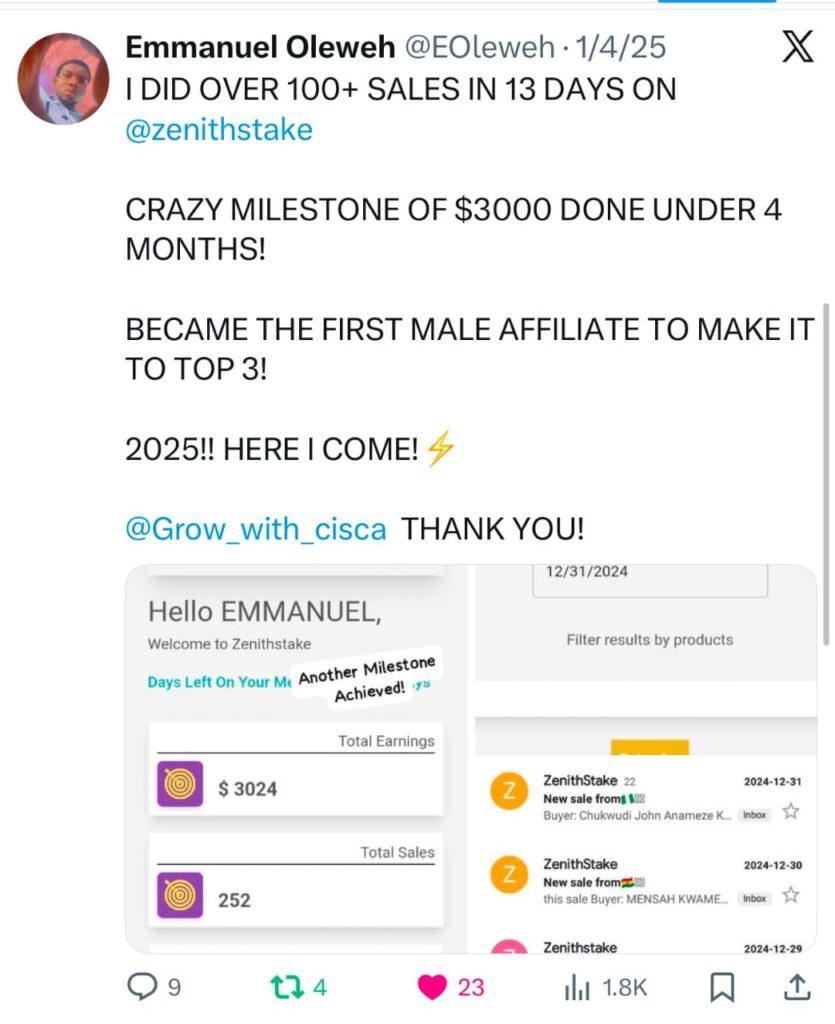Click the X logo icon
Viewport: 835px width, 1024px height.
click(x=796, y=47)
